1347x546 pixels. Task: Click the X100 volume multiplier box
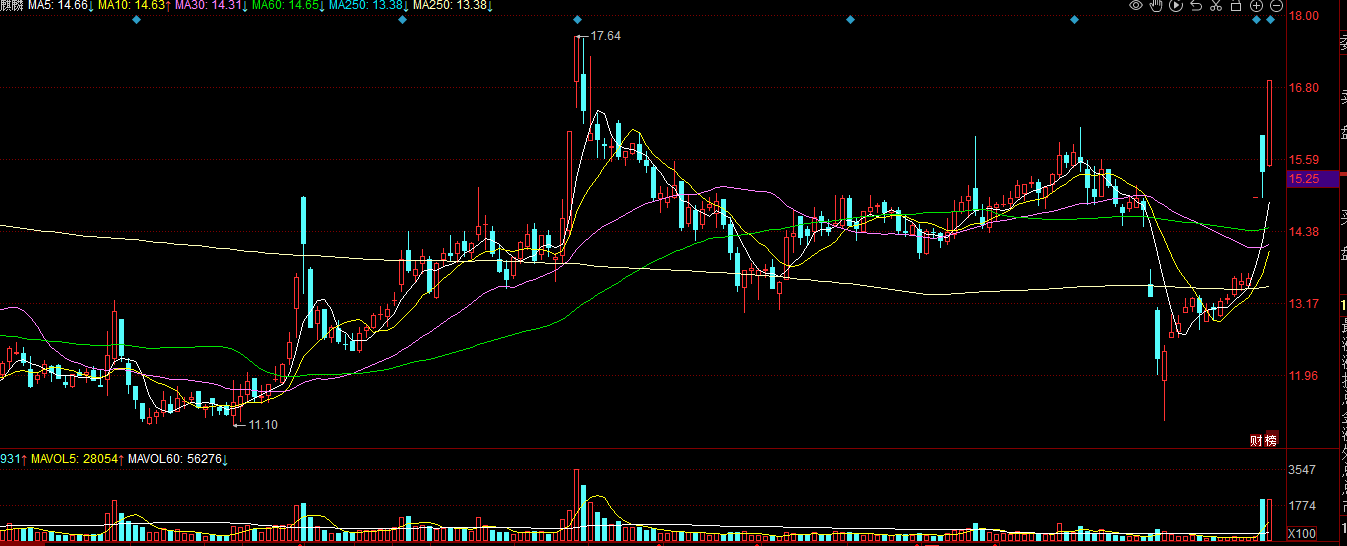pyautogui.click(x=1302, y=533)
